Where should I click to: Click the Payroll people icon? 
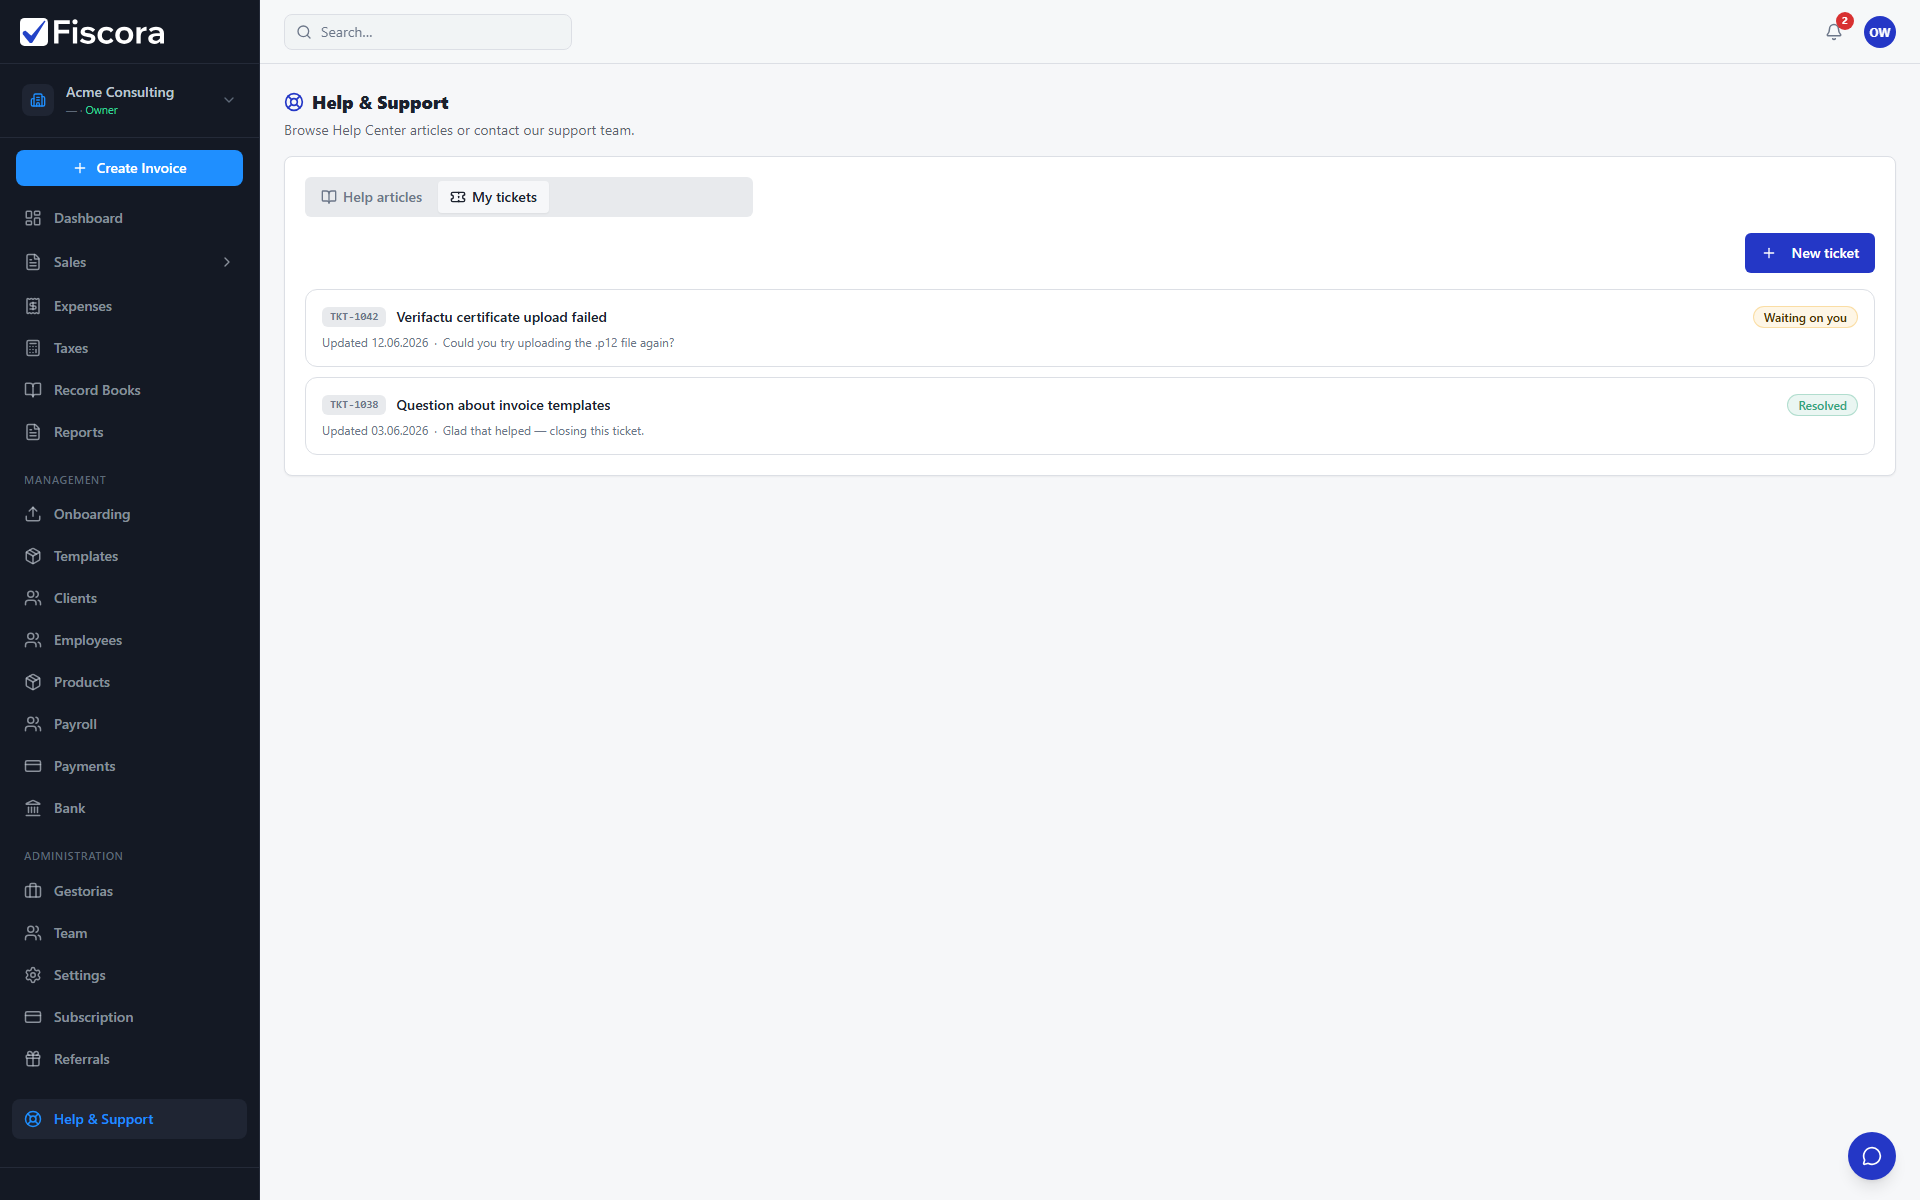point(33,724)
